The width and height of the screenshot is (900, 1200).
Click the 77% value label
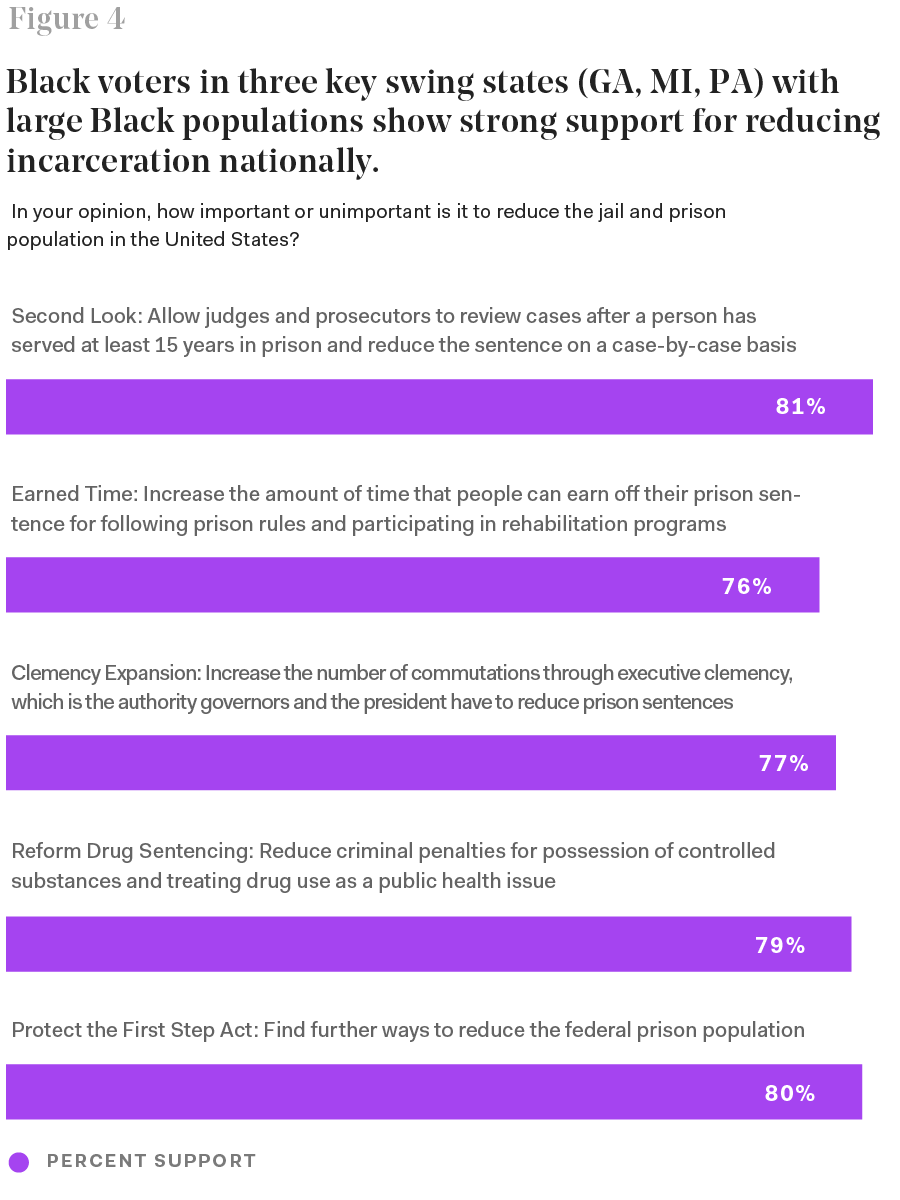[784, 764]
